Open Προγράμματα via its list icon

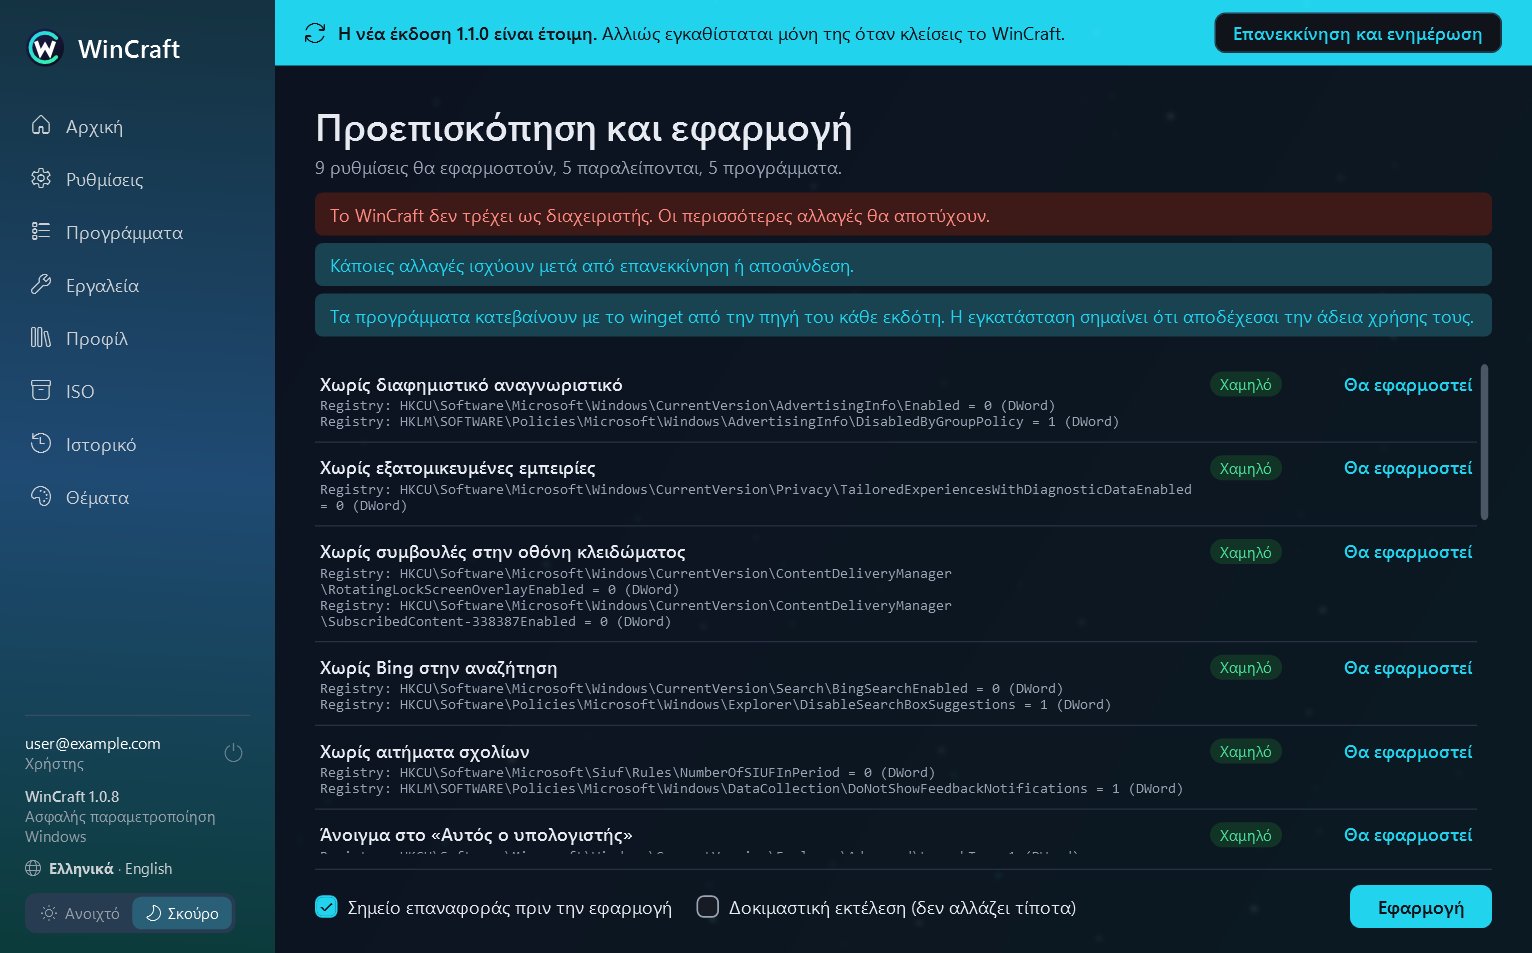[41, 231]
